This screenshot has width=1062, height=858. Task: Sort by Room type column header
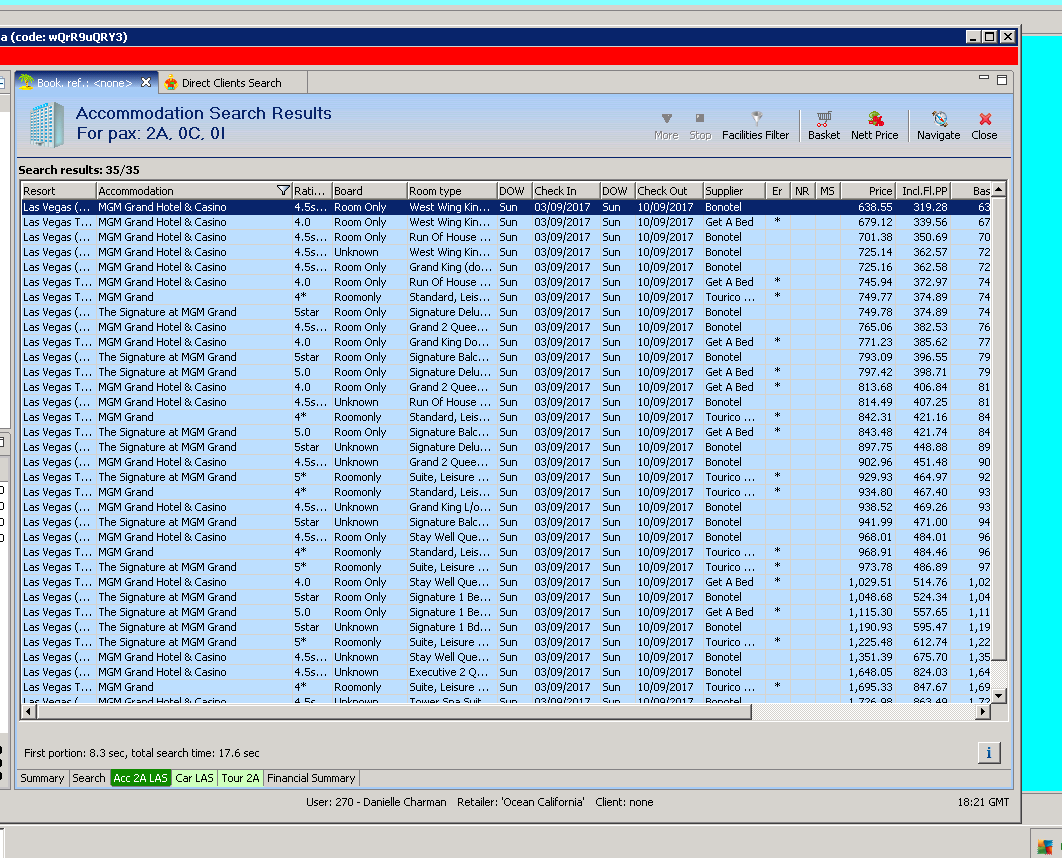coord(452,191)
